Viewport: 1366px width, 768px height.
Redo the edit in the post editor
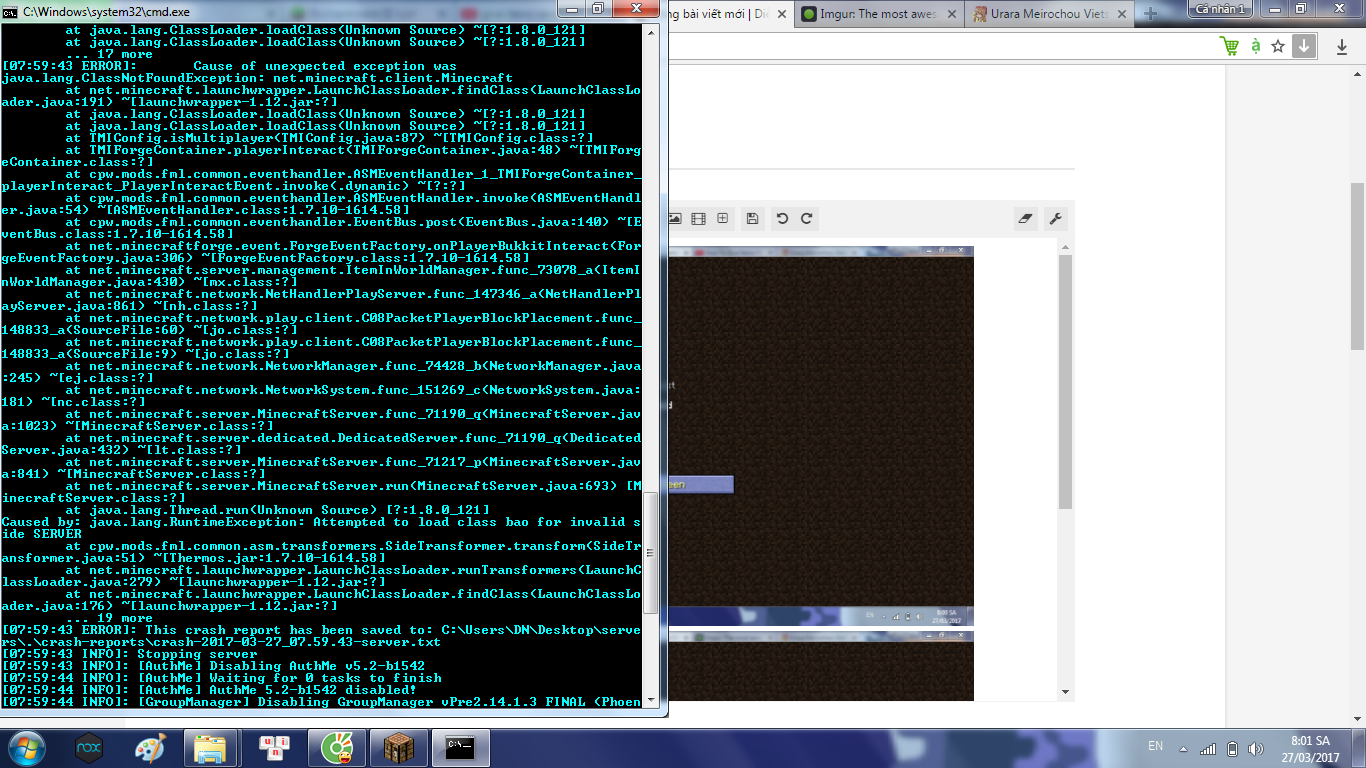click(806, 218)
